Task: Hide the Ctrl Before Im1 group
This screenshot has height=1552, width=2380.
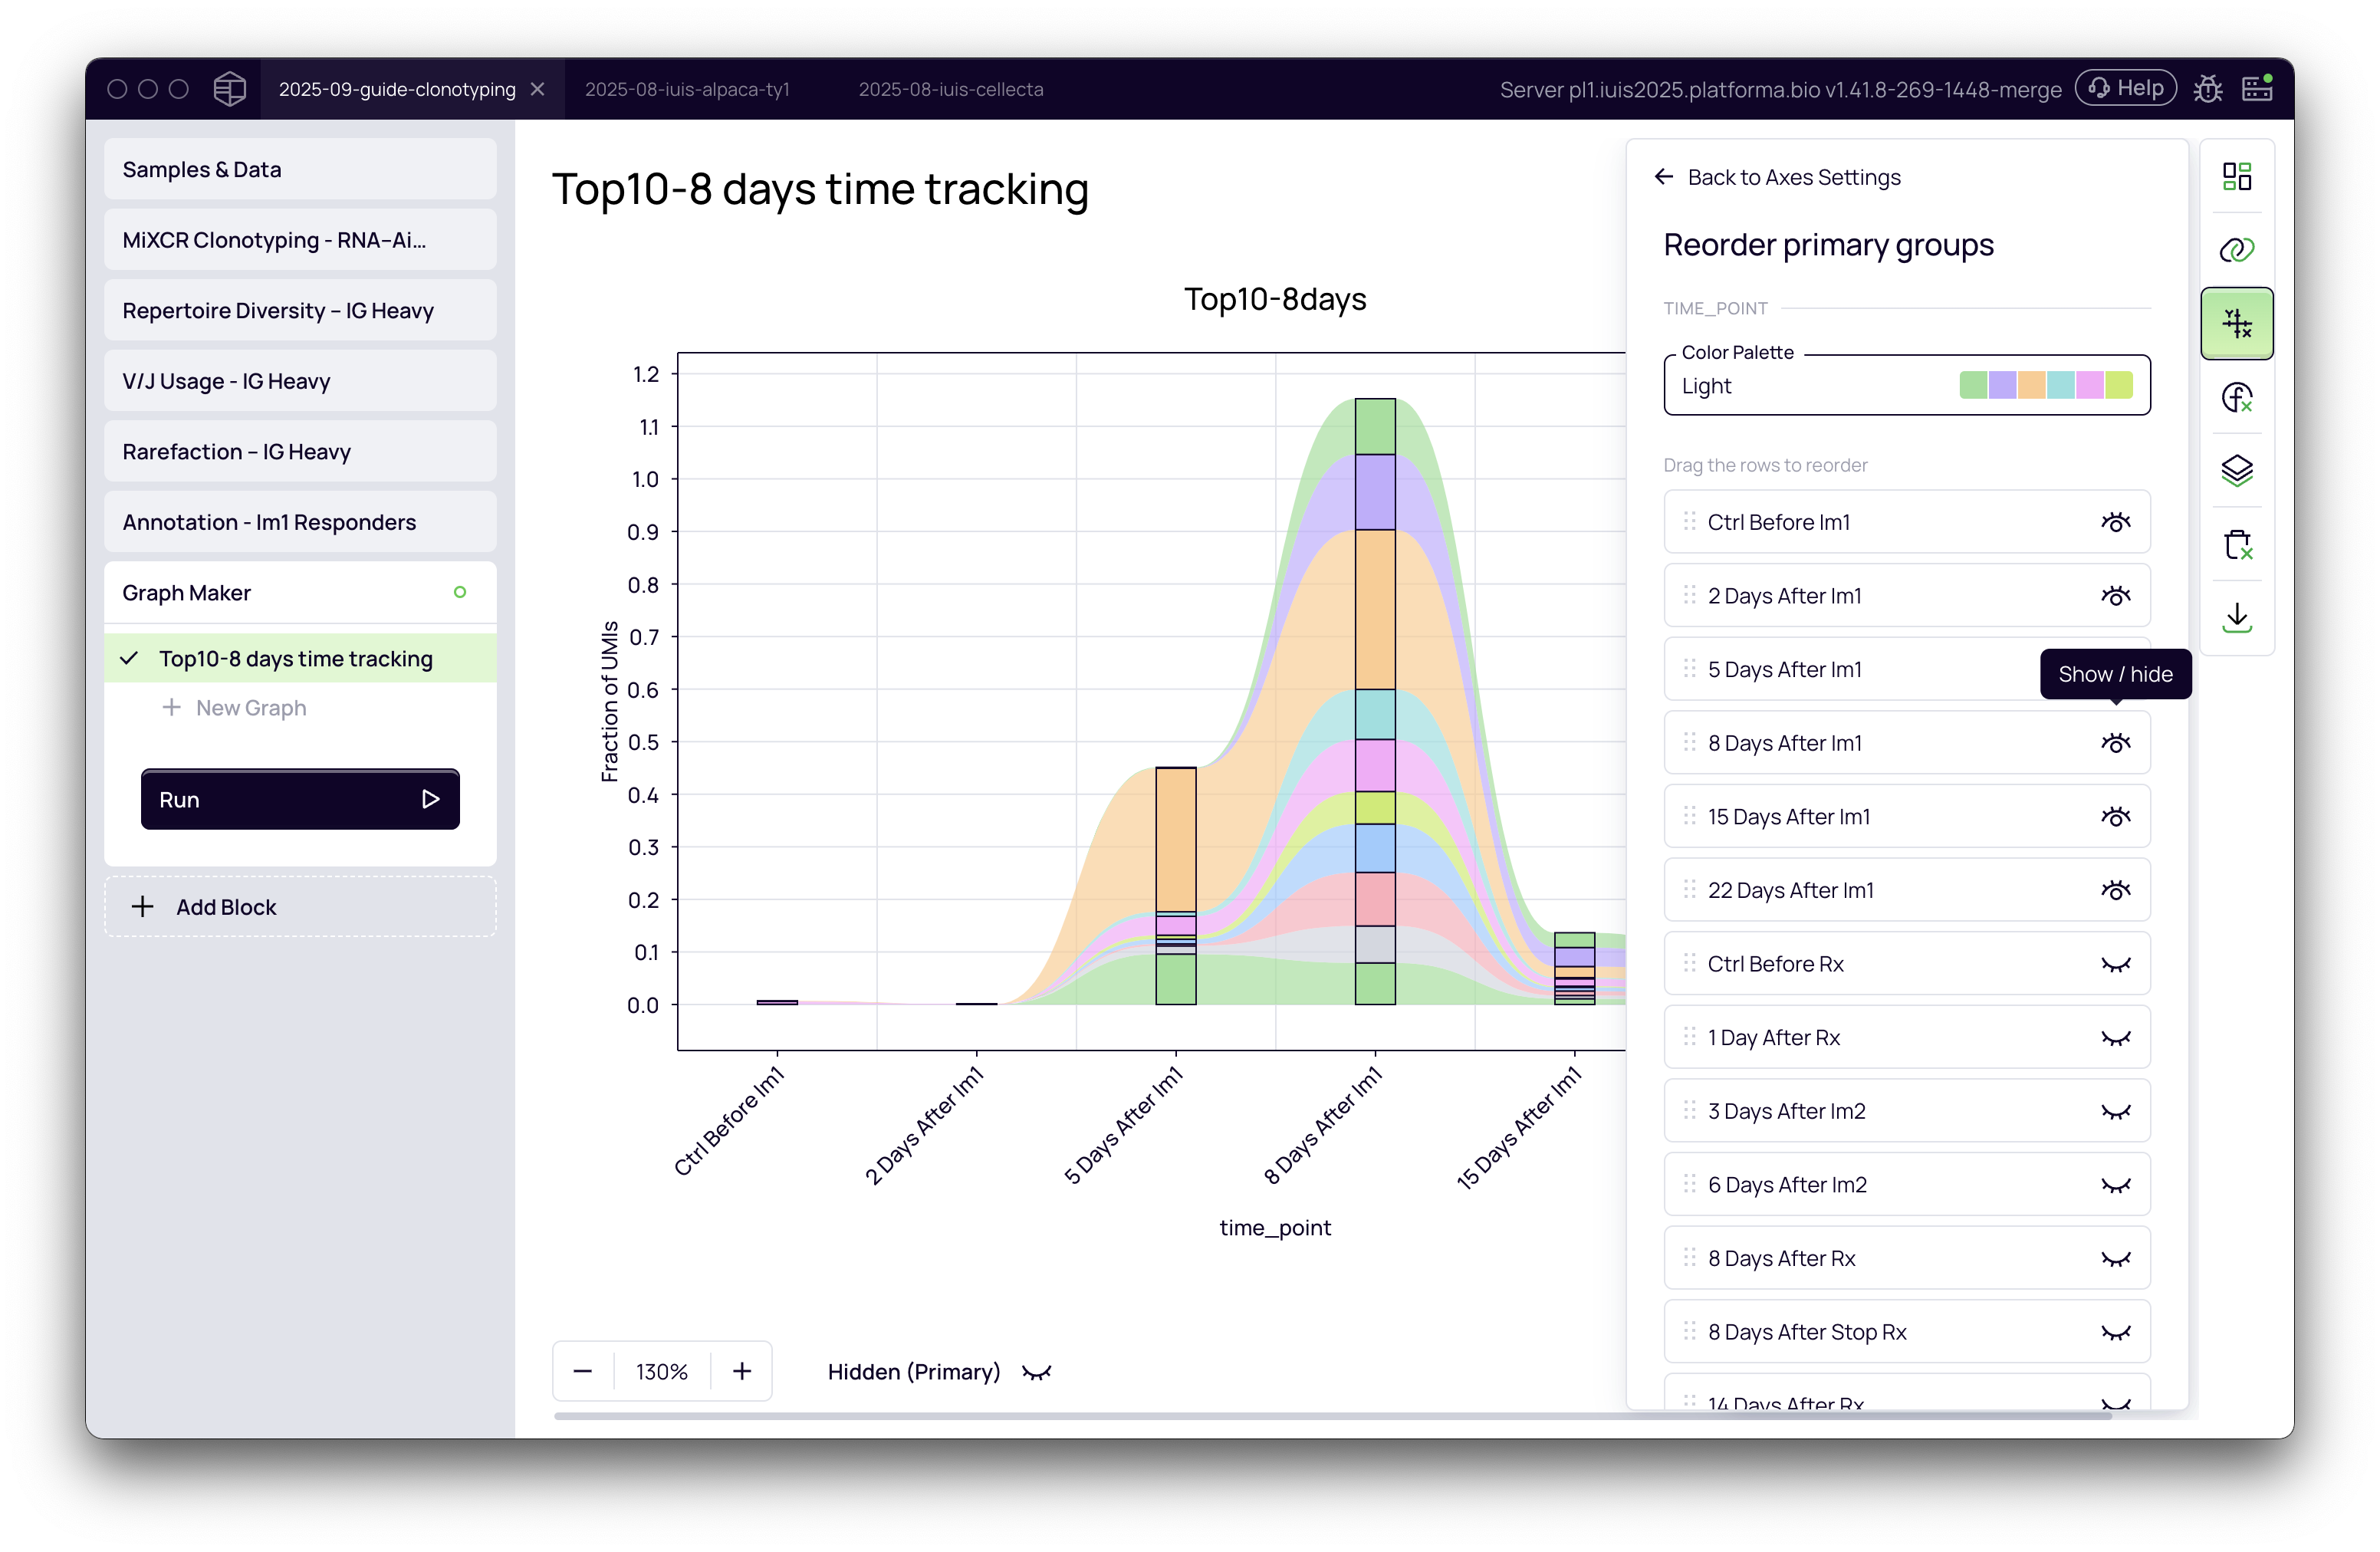Action: (2115, 522)
